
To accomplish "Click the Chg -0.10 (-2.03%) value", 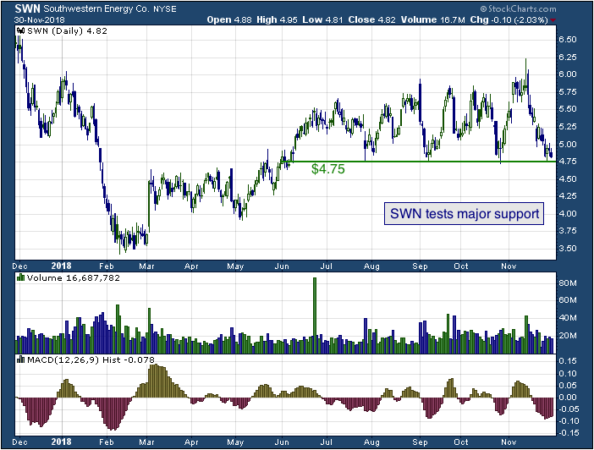I will pyautogui.click(x=509, y=20).
